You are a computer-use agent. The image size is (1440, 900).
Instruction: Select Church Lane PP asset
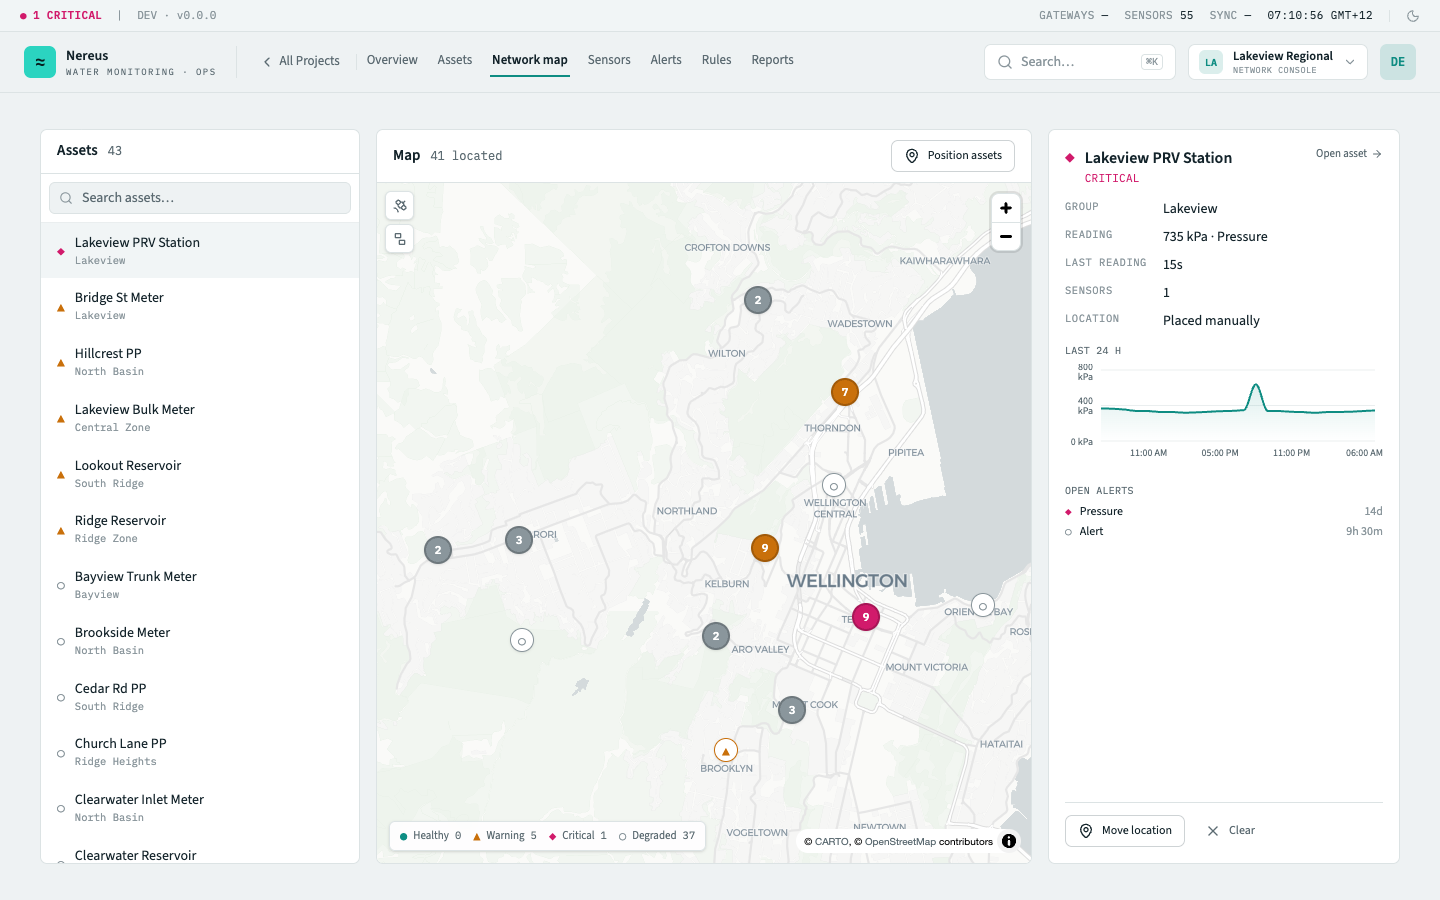(x=200, y=752)
